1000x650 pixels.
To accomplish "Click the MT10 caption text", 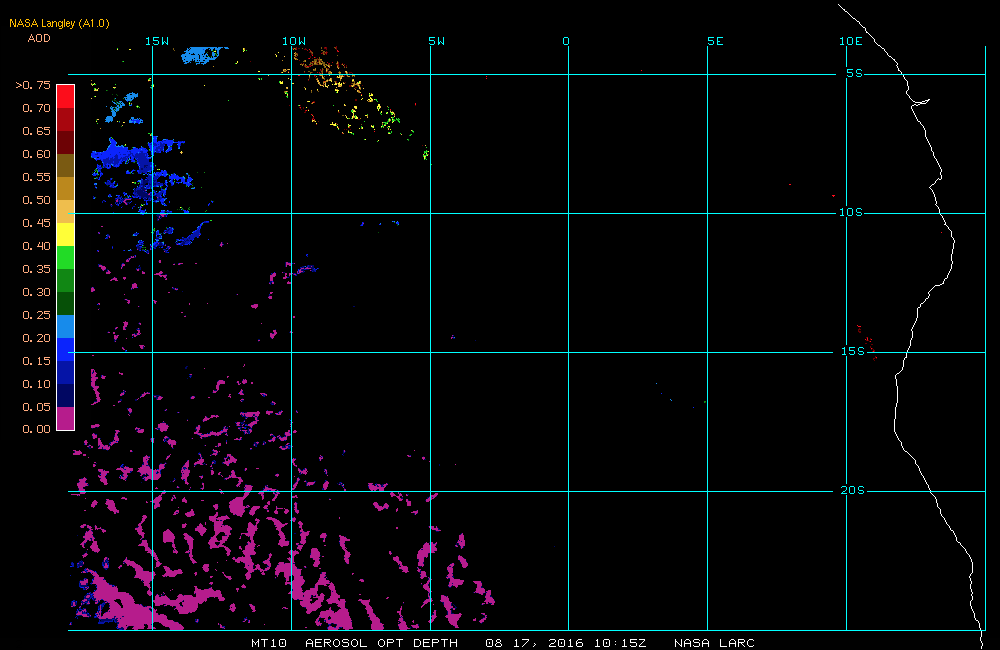I will coord(269,642).
